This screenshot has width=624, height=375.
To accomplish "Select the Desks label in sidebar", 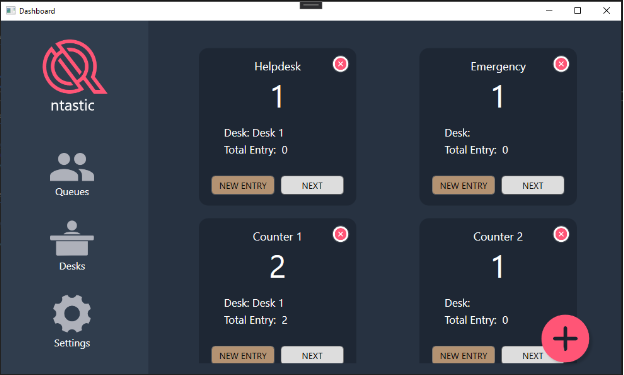I will pyautogui.click(x=72, y=266).
